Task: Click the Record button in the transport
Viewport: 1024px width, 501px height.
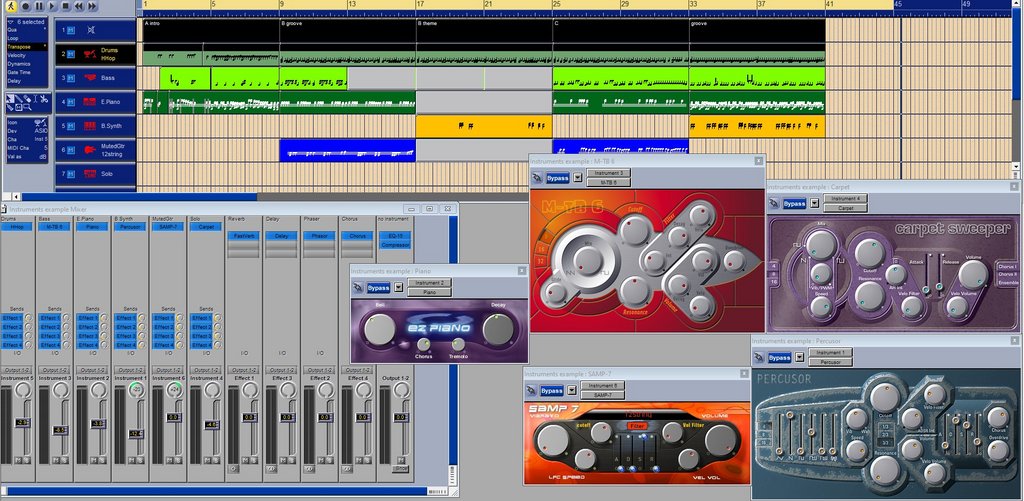Action: point(25,6)
